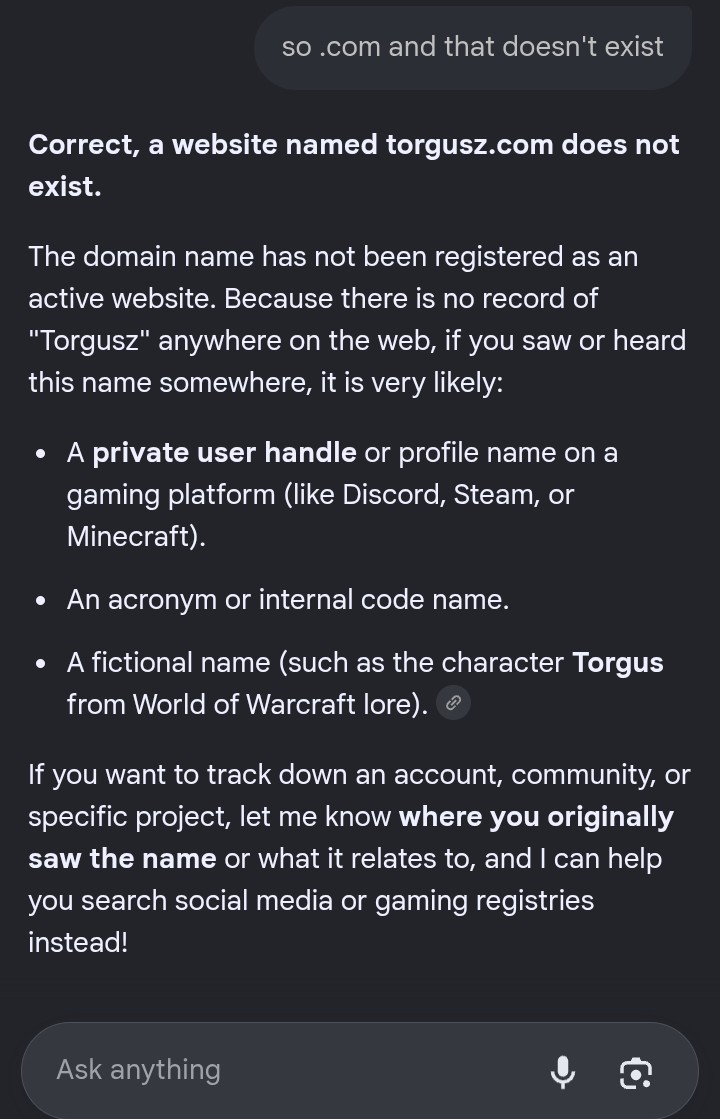This screenshot has width=720, height=1119.
Task: Click the torgusz.com text in the heading
Action: 470,145
